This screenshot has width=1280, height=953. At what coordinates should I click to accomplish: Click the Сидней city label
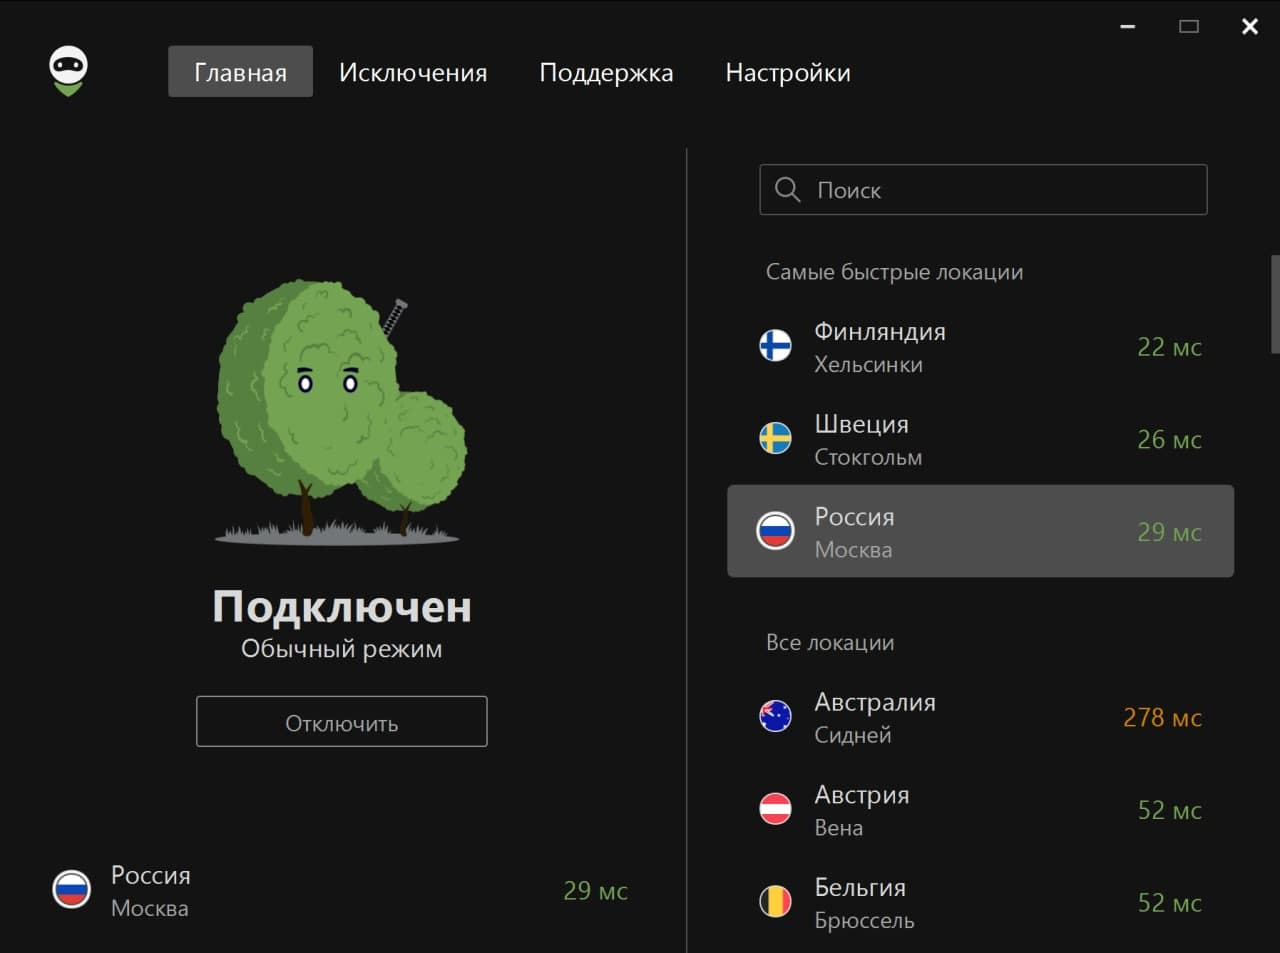[x=852, y=735]
